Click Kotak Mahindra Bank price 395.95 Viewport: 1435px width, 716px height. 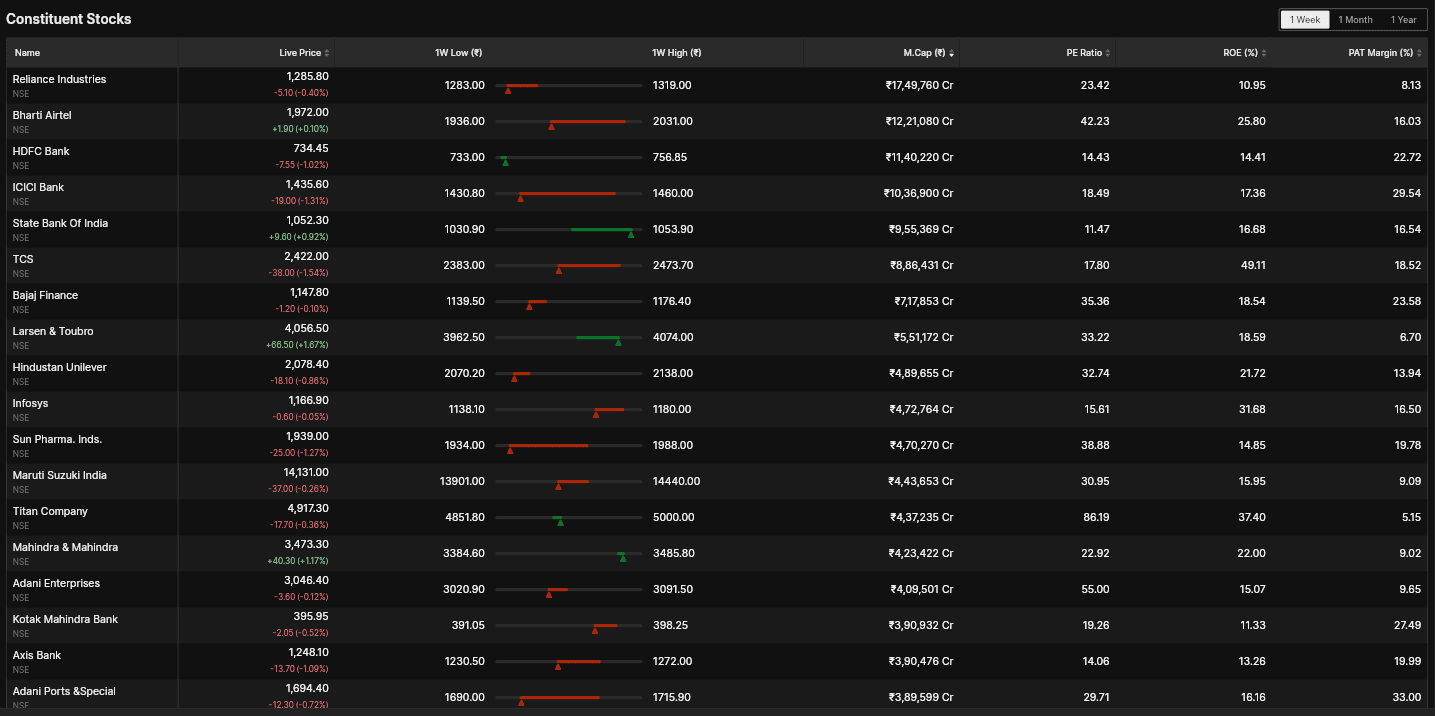click(312, 616)
